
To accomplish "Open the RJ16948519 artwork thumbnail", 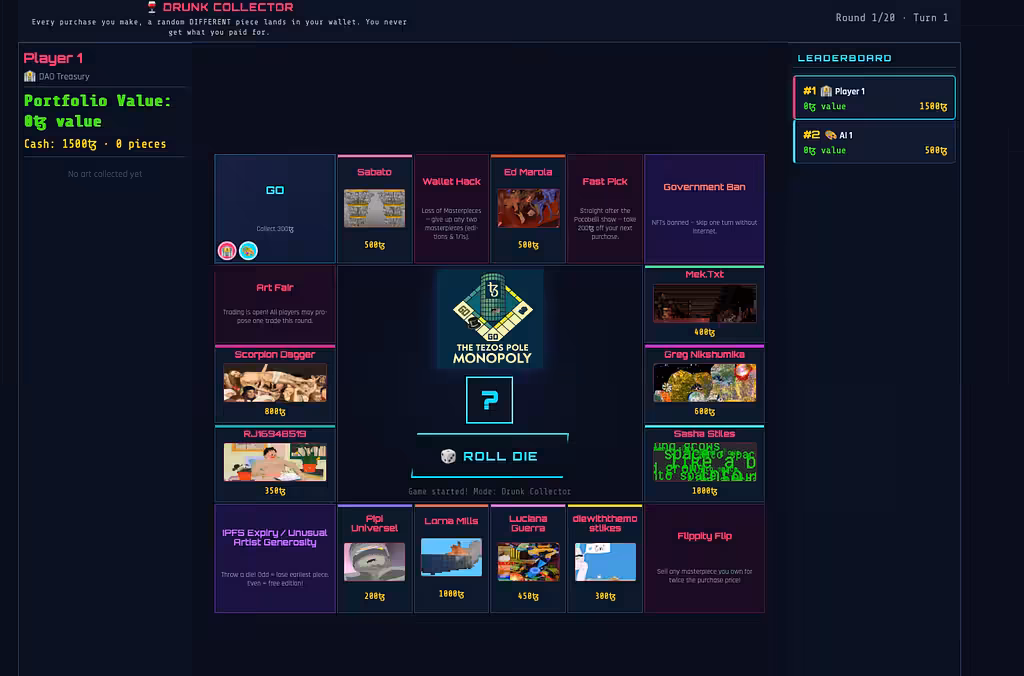I will point(275,462).
